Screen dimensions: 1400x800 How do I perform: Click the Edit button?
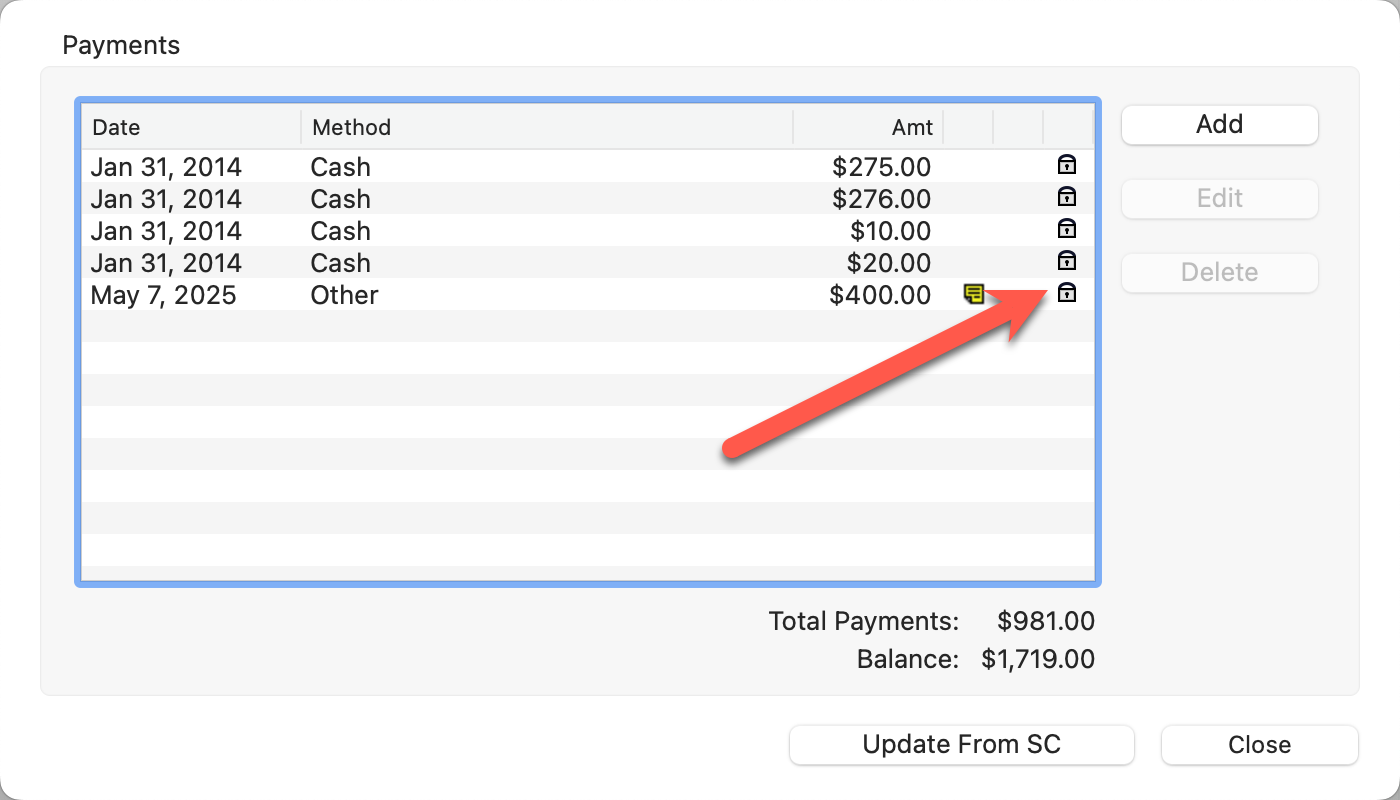point(1219,198)
